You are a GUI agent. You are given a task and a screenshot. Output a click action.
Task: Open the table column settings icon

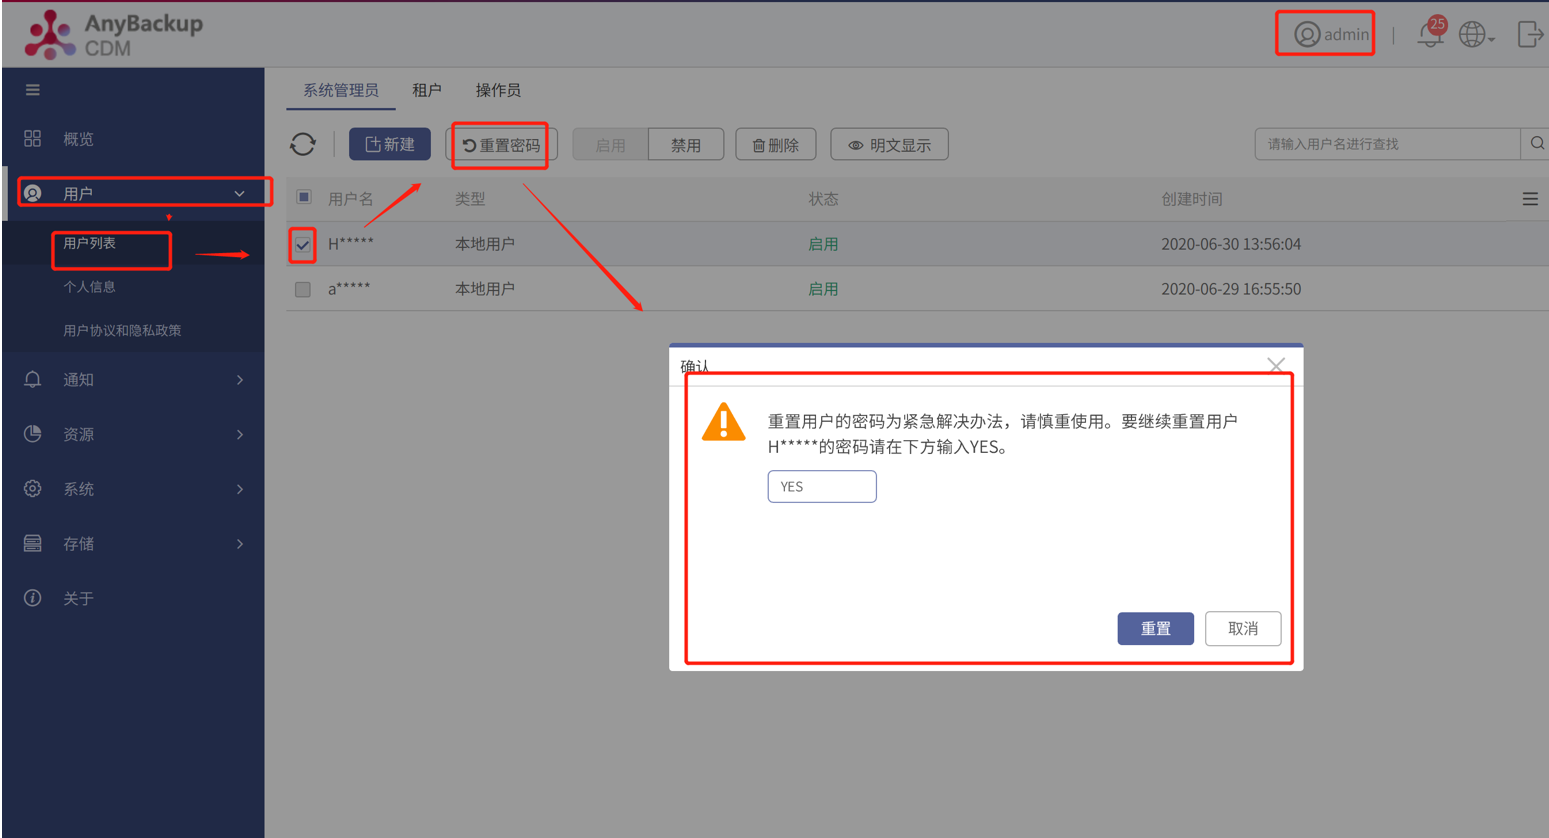pos(1529,198)
